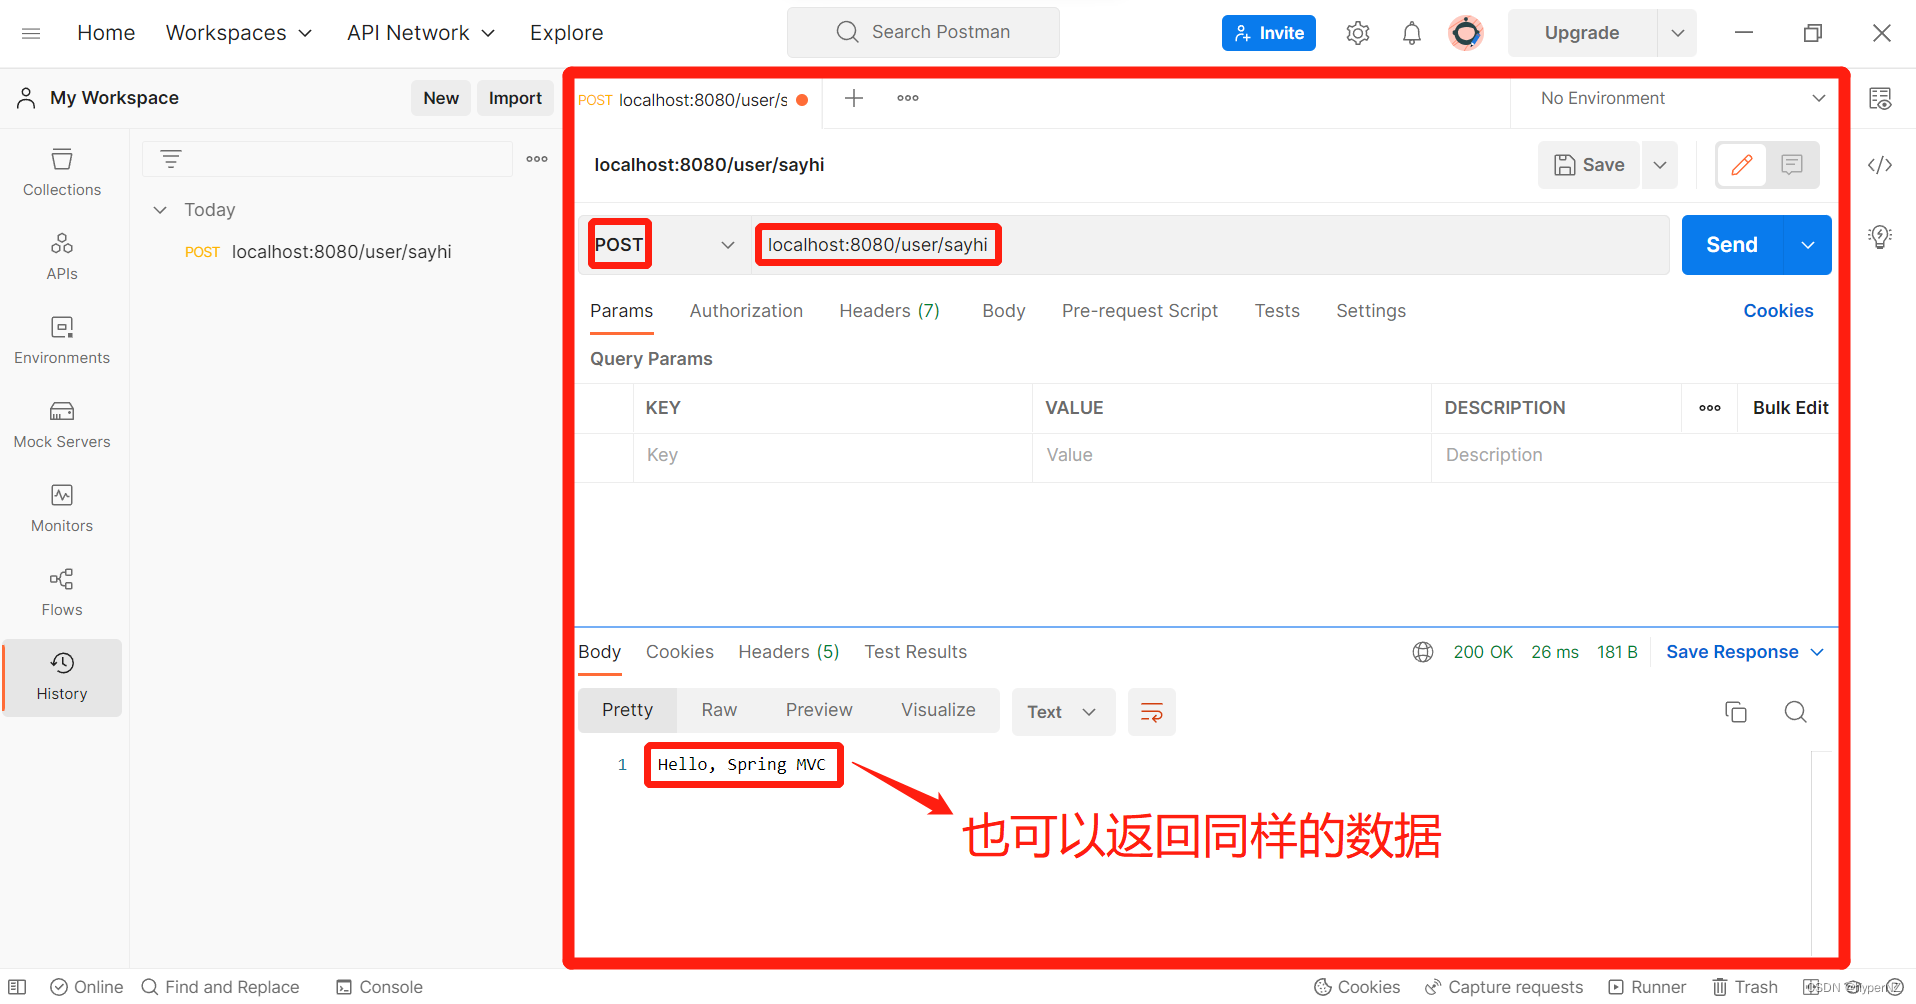Switch response view to Preview
Image resolution: width=1916 pixels, height=1004 pixels.
(819, 710)
